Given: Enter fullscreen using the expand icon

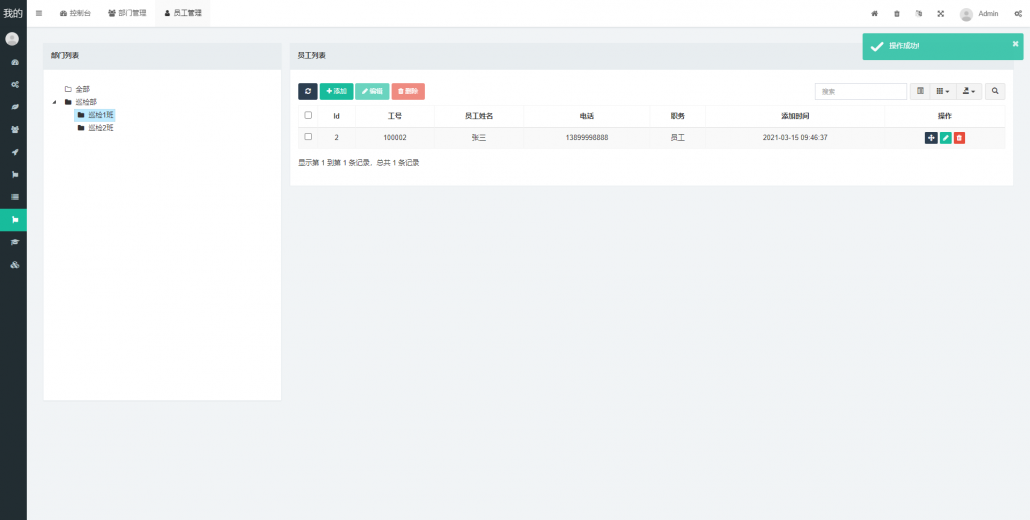Looking at the screenshot, I should [x=940, y=14].
